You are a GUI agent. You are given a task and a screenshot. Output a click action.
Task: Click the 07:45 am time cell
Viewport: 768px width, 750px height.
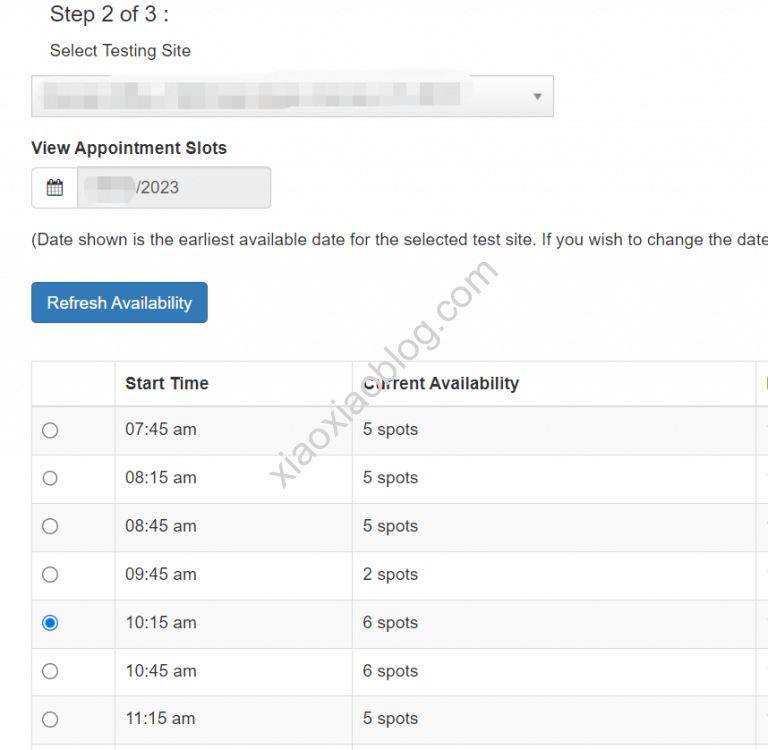click(161, 430)
